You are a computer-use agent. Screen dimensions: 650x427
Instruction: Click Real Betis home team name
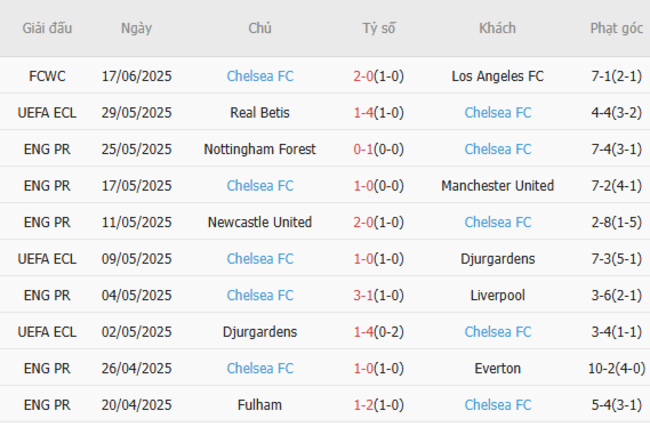[x=260, y=113]
